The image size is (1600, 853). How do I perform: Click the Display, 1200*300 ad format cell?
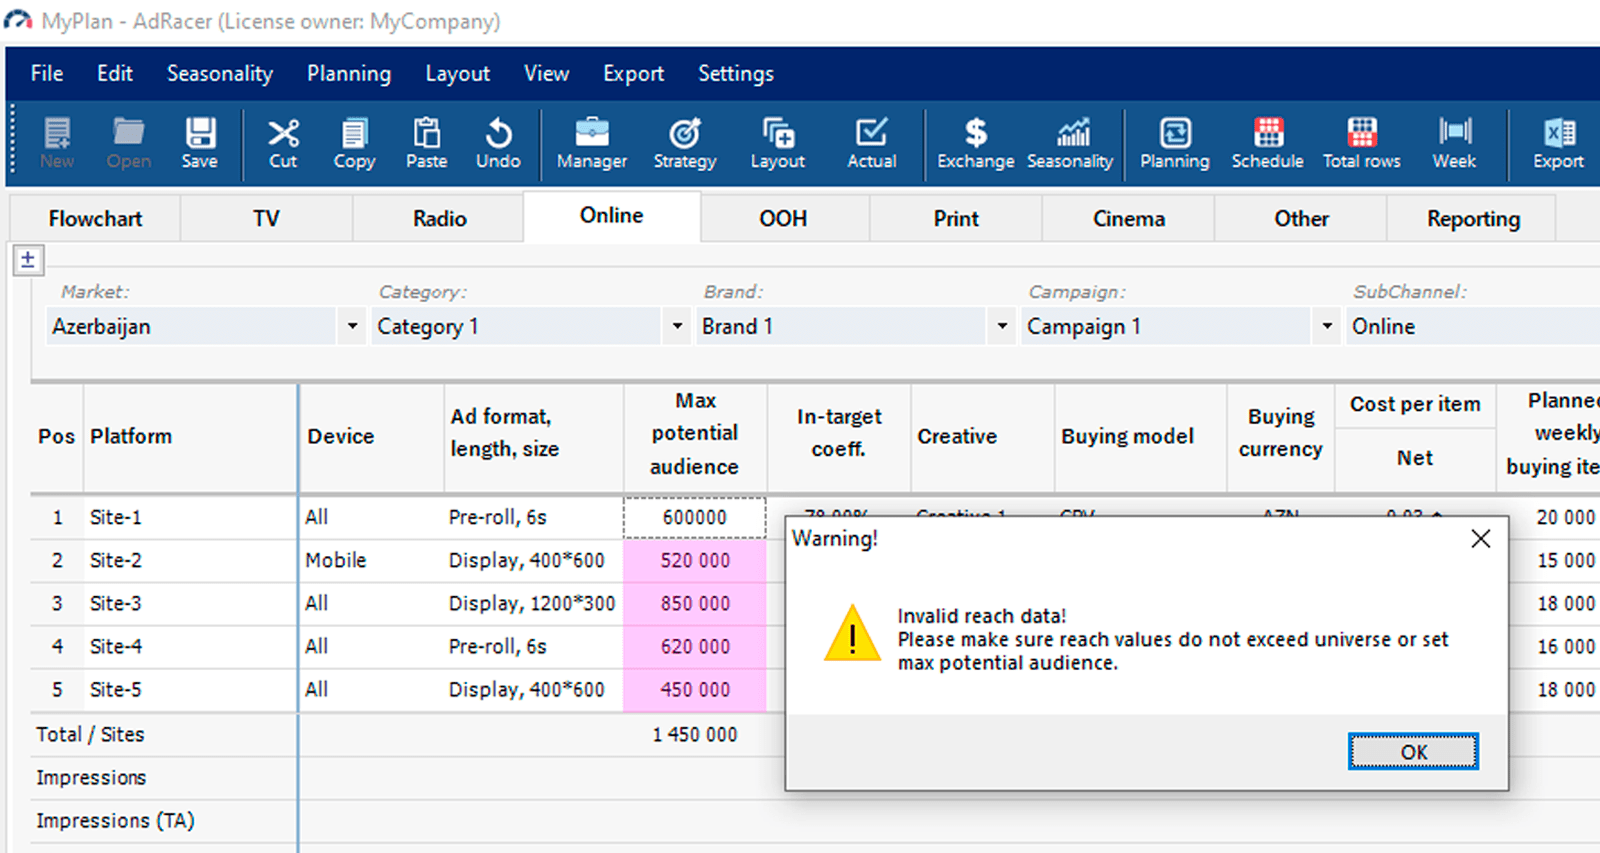pos(533,604)
